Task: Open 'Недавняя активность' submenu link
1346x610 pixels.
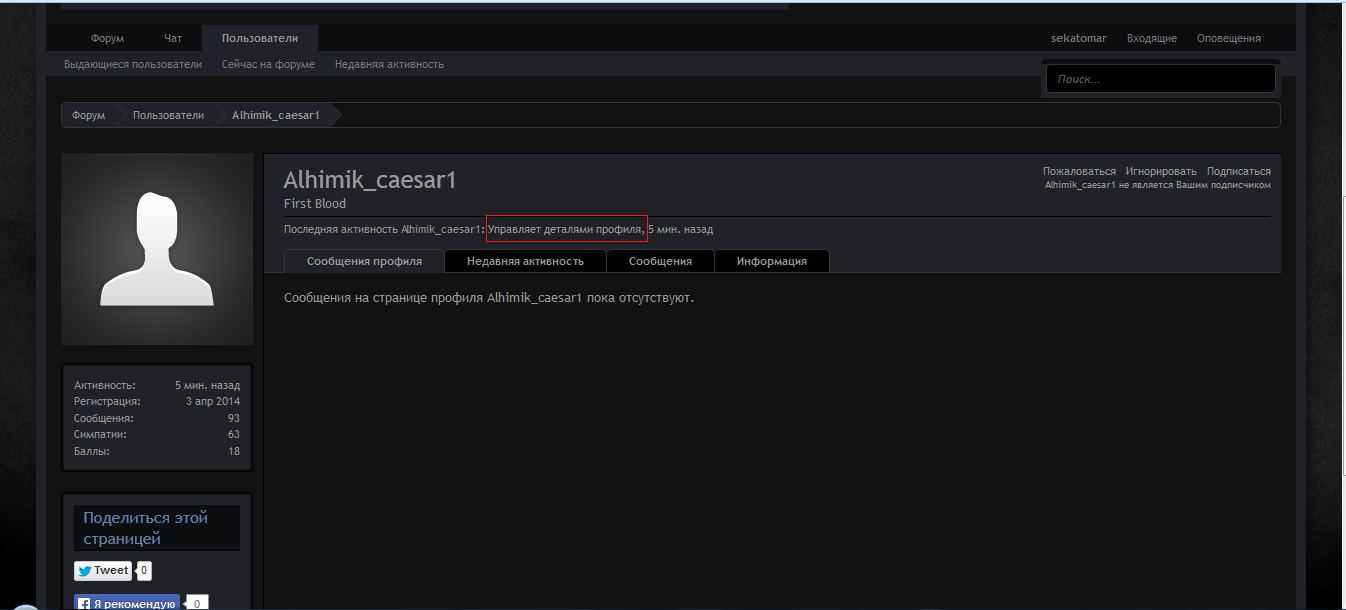Action: pos(389,64)
